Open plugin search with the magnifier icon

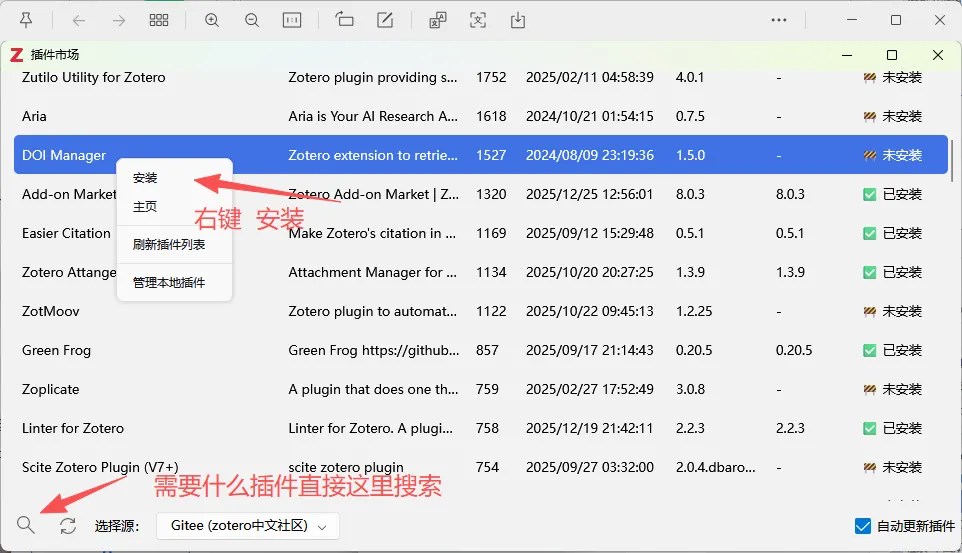pos(26,525)
